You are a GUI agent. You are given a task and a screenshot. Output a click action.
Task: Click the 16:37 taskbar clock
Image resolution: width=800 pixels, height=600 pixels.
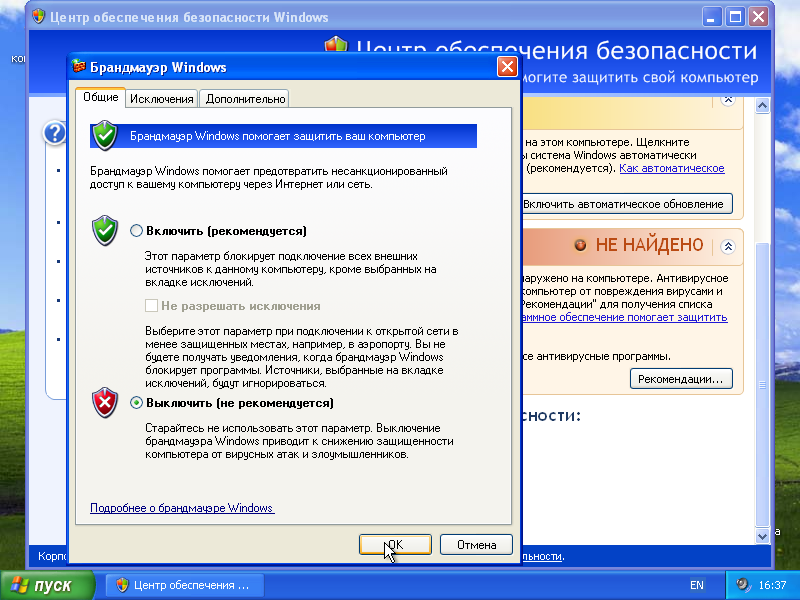(772, 585)
